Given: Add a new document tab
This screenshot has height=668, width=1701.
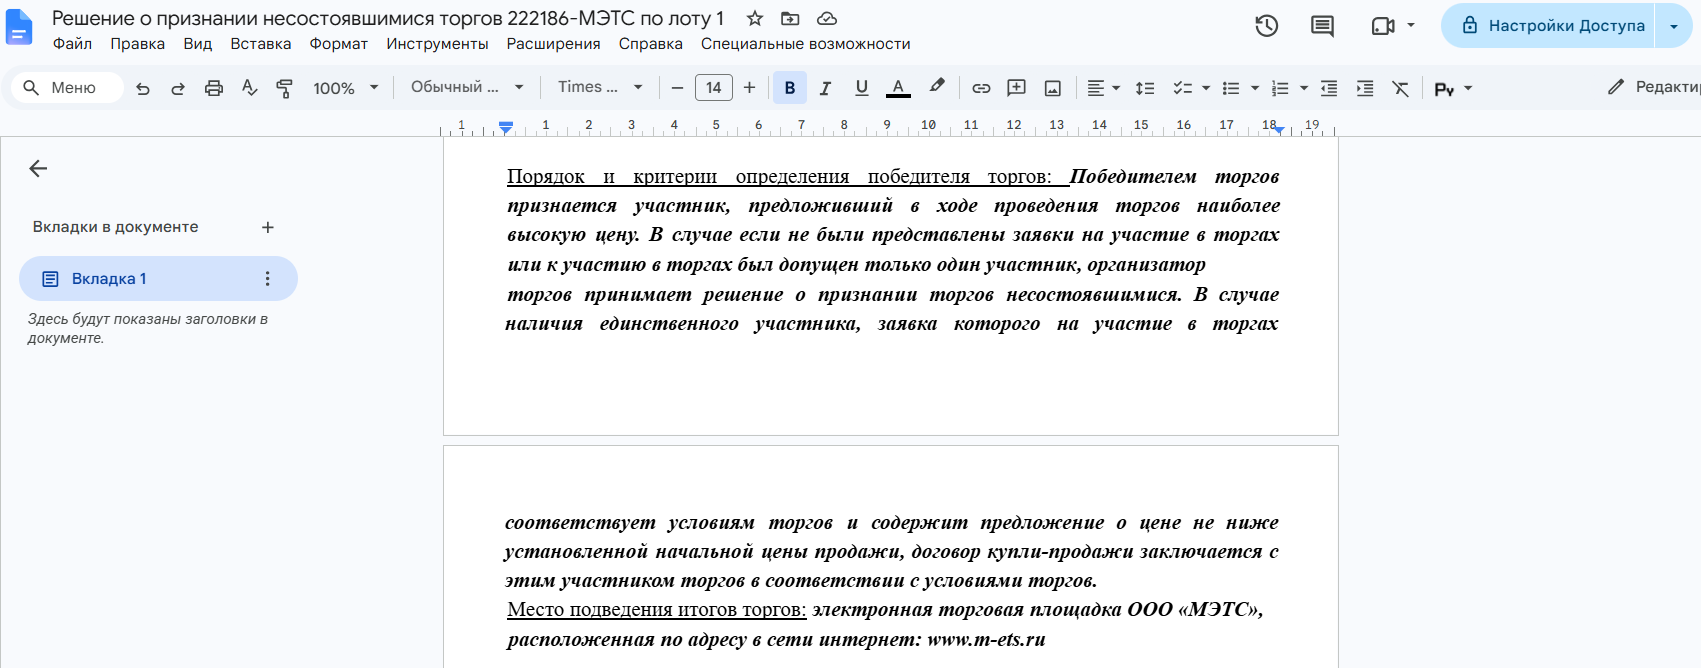Looking at the screenshot, I should (x=268, y=227).
